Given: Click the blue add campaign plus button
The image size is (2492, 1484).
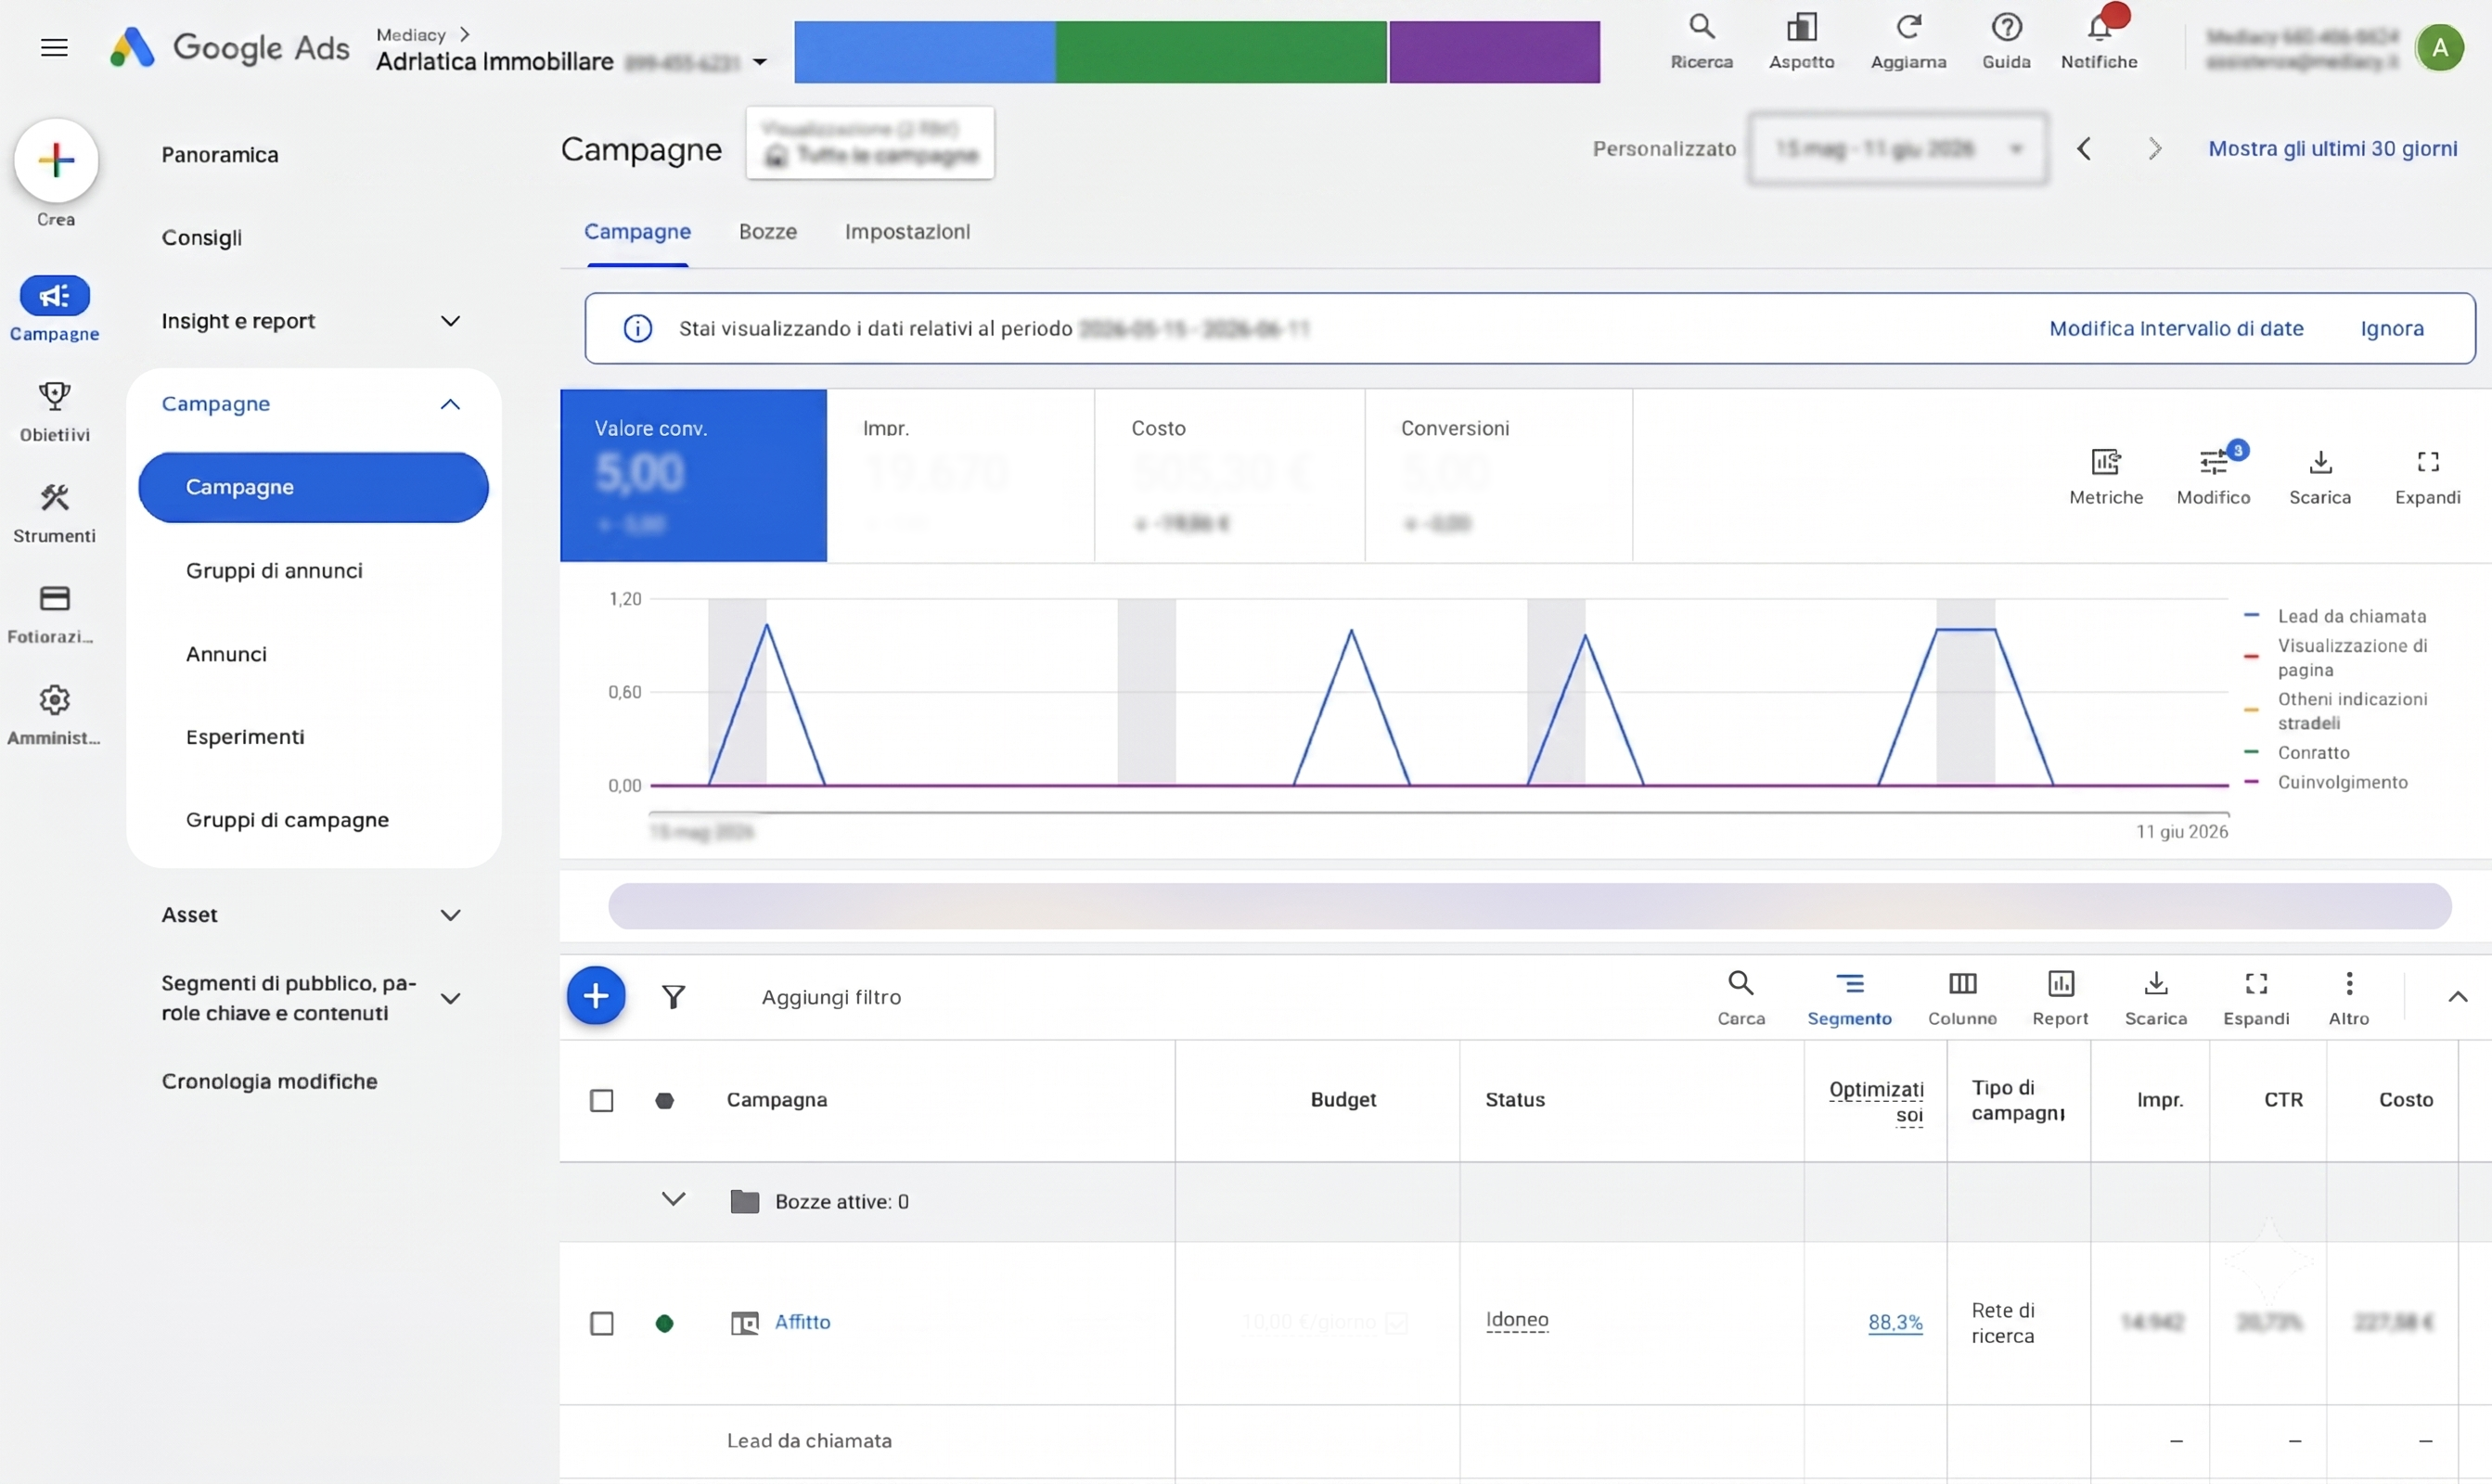Looking at the screenshot, I should [x=596, y=996].
